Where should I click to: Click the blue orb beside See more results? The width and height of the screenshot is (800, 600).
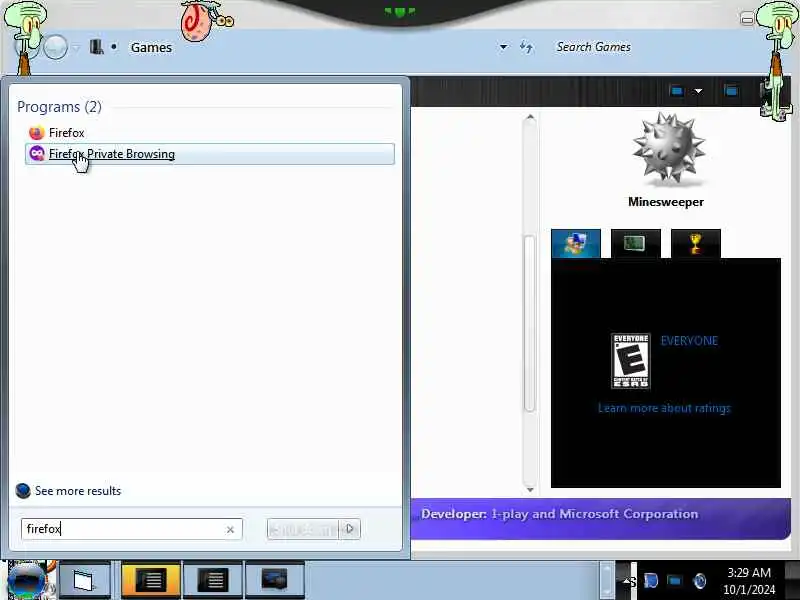pos(23,491)
